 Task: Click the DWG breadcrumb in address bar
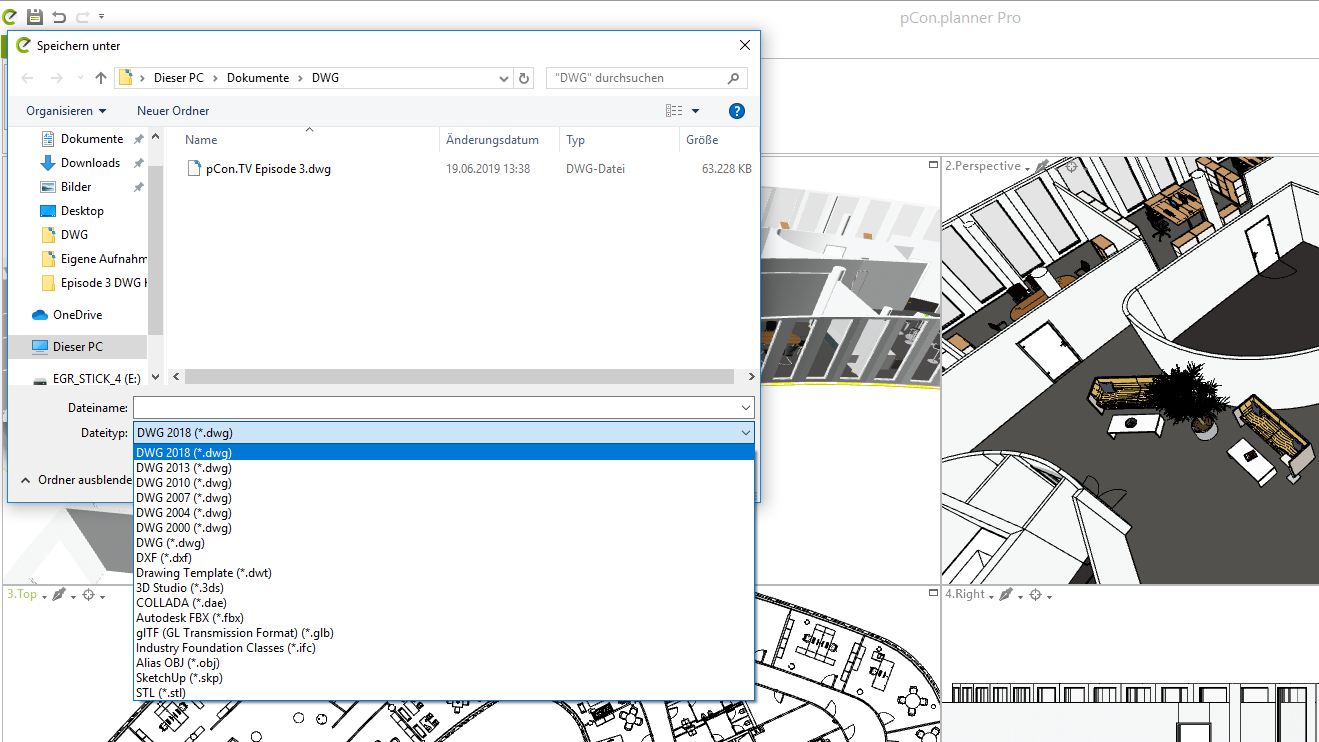click(325, 78)
